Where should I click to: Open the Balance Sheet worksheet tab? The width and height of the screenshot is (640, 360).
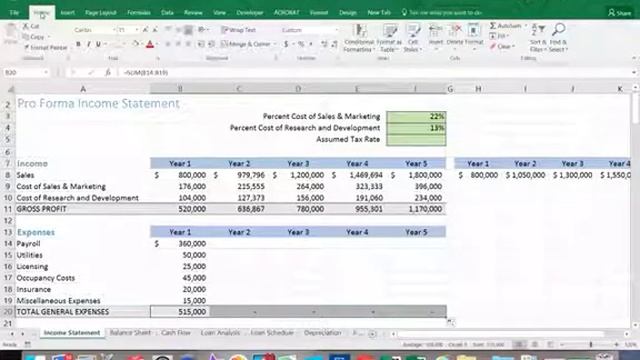click(x=130, y=333)
